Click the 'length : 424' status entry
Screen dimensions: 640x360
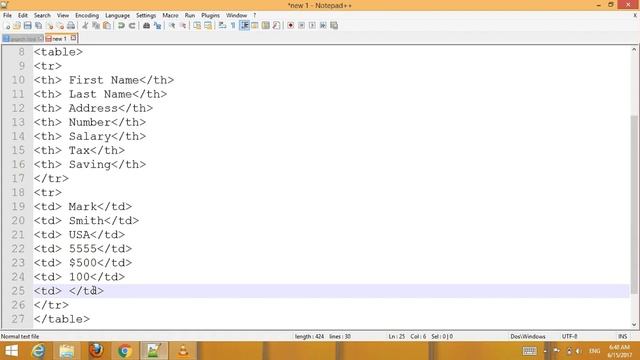point(309,336)
